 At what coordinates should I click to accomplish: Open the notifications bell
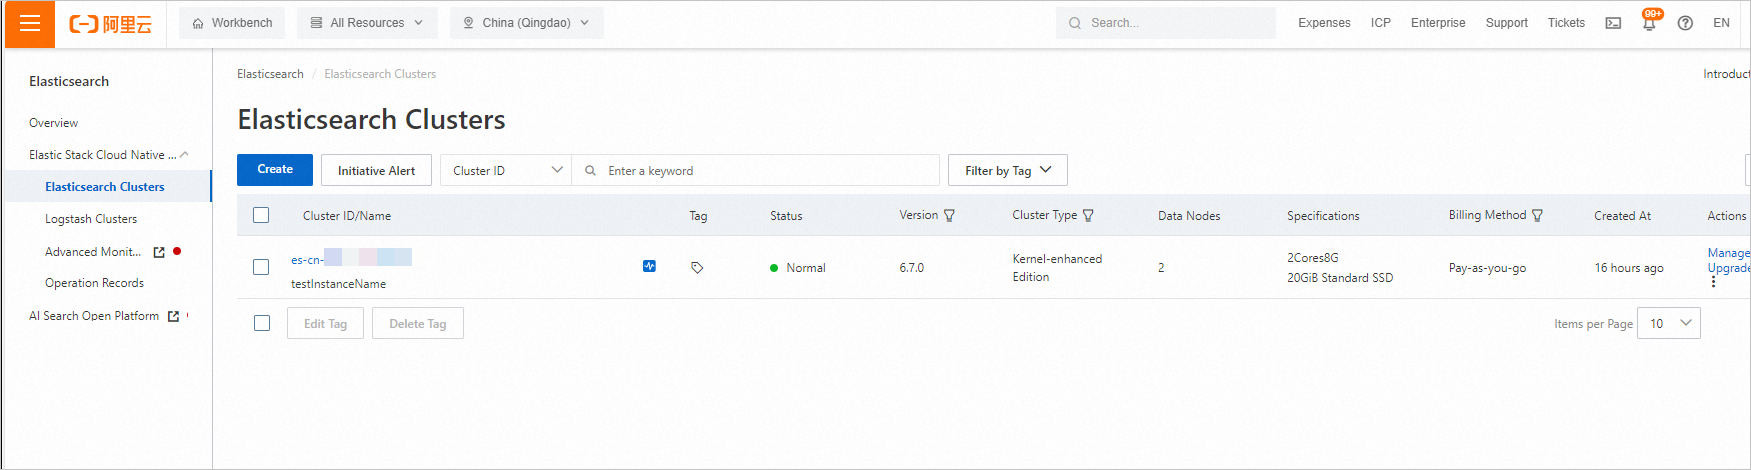point(1649,23)
